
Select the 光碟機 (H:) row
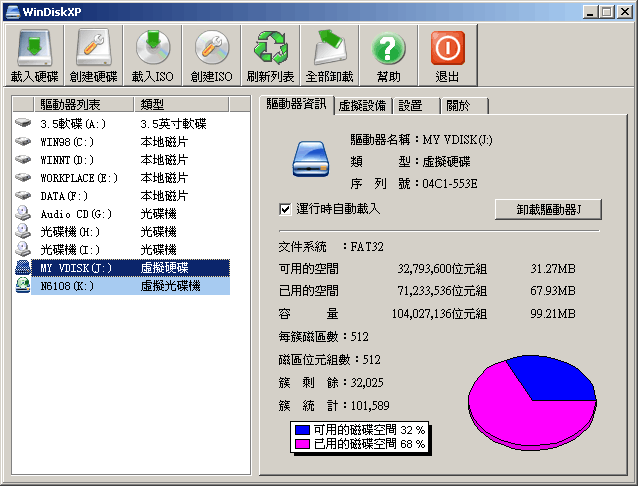coord(122,232)
